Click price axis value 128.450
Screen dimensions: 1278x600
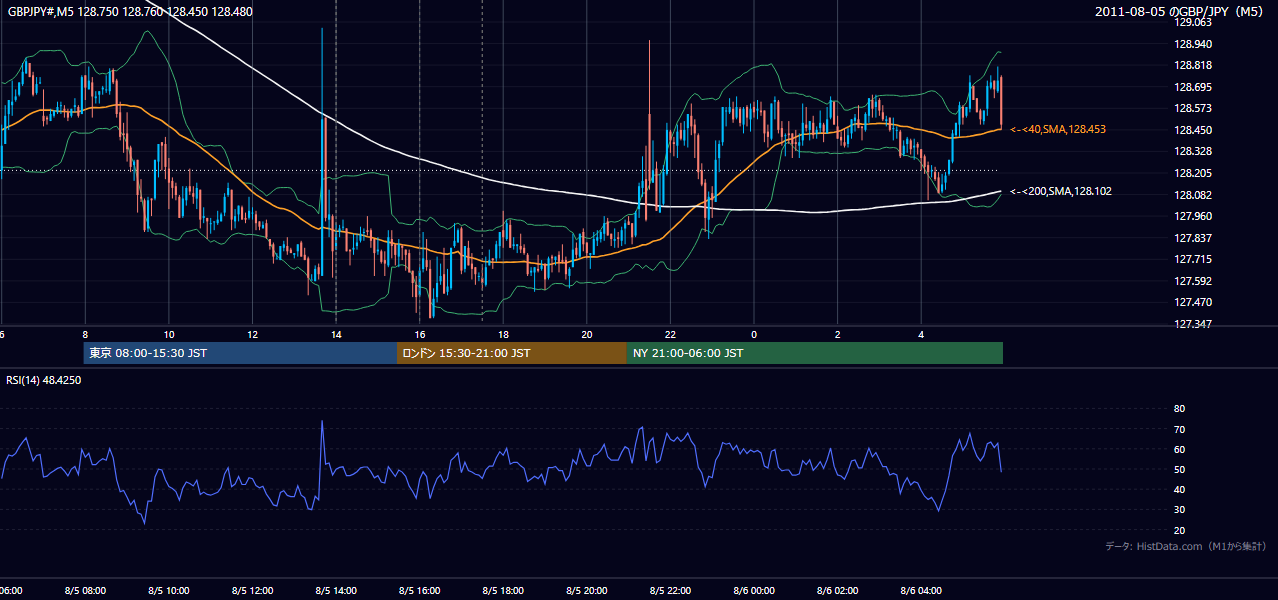tap(1193, 130)
